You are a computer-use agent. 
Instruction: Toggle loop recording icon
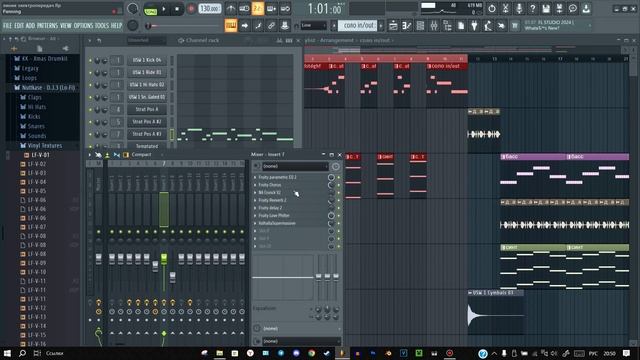(285, 9)
